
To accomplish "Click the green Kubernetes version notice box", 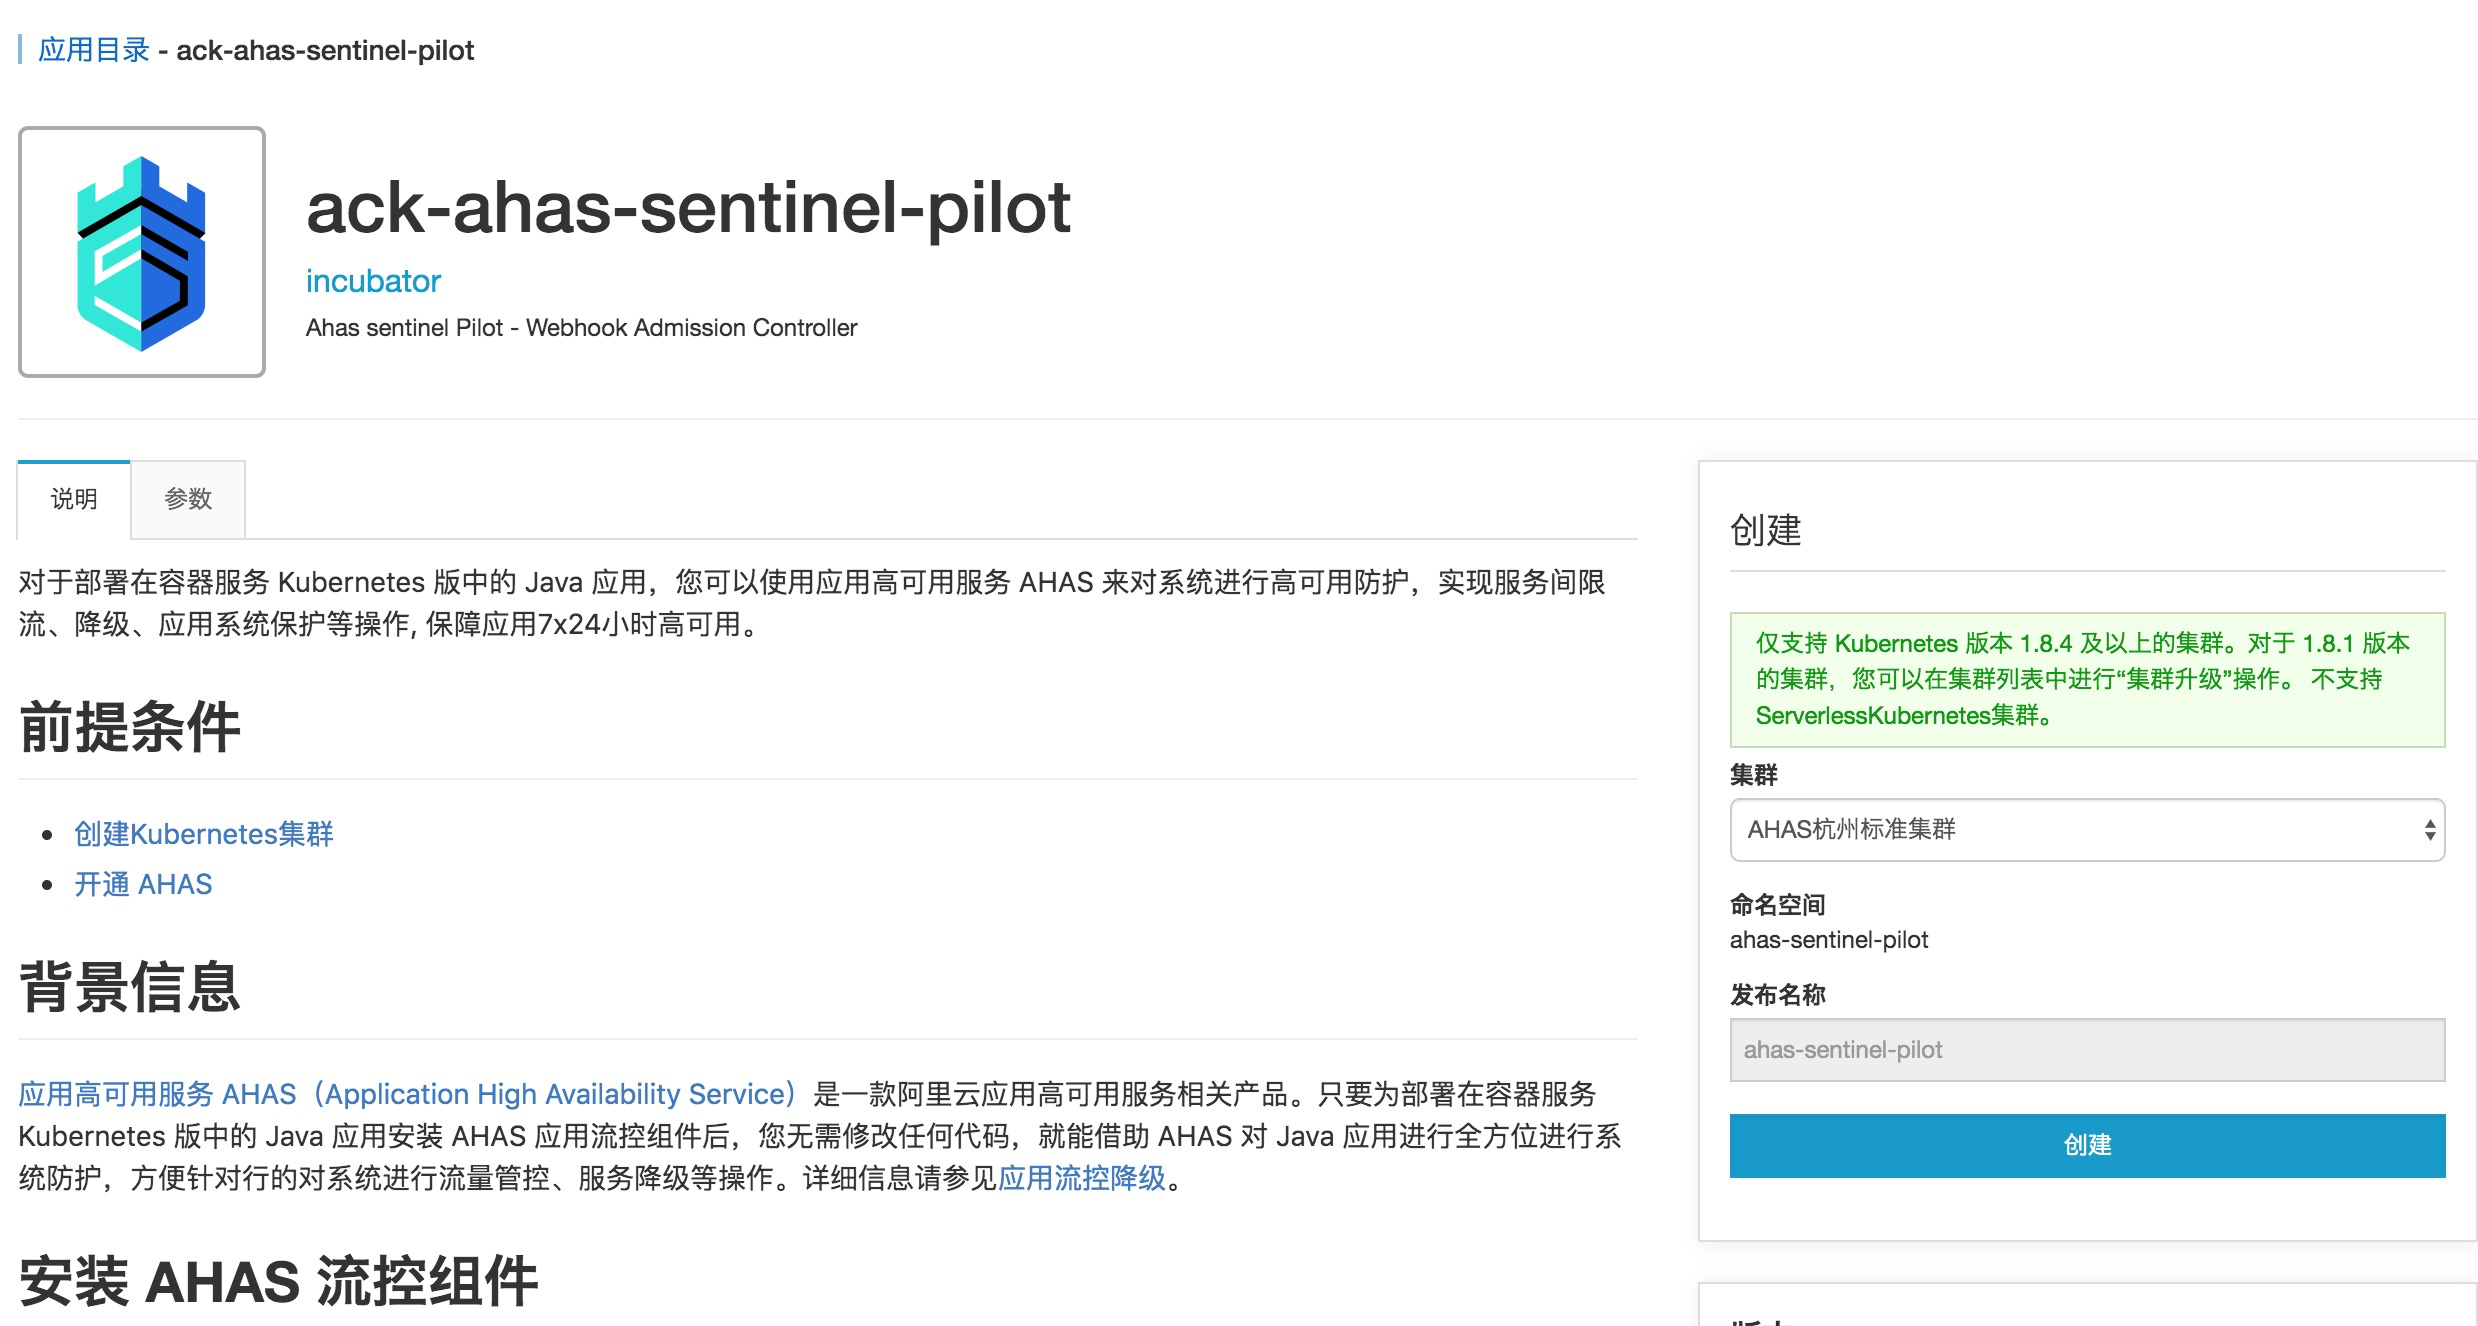I will pos(2087,680).
